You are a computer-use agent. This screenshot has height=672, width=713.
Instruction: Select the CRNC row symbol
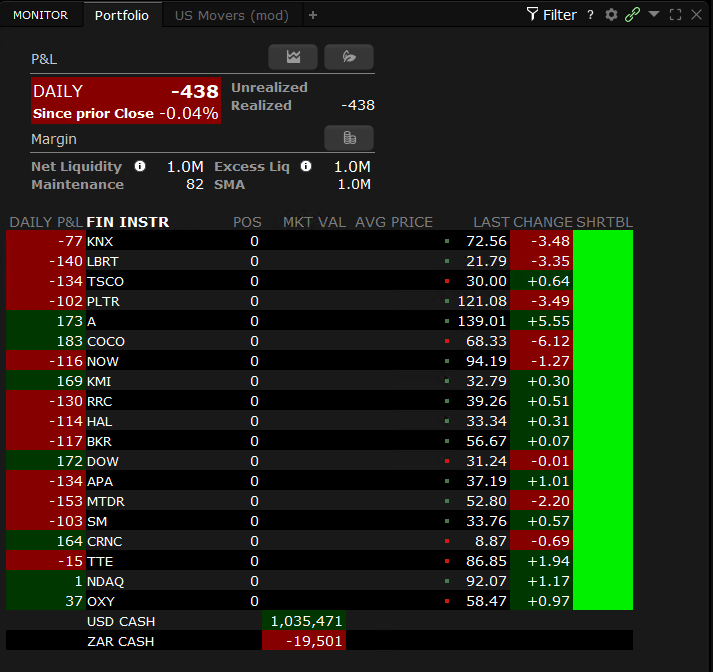105,542
